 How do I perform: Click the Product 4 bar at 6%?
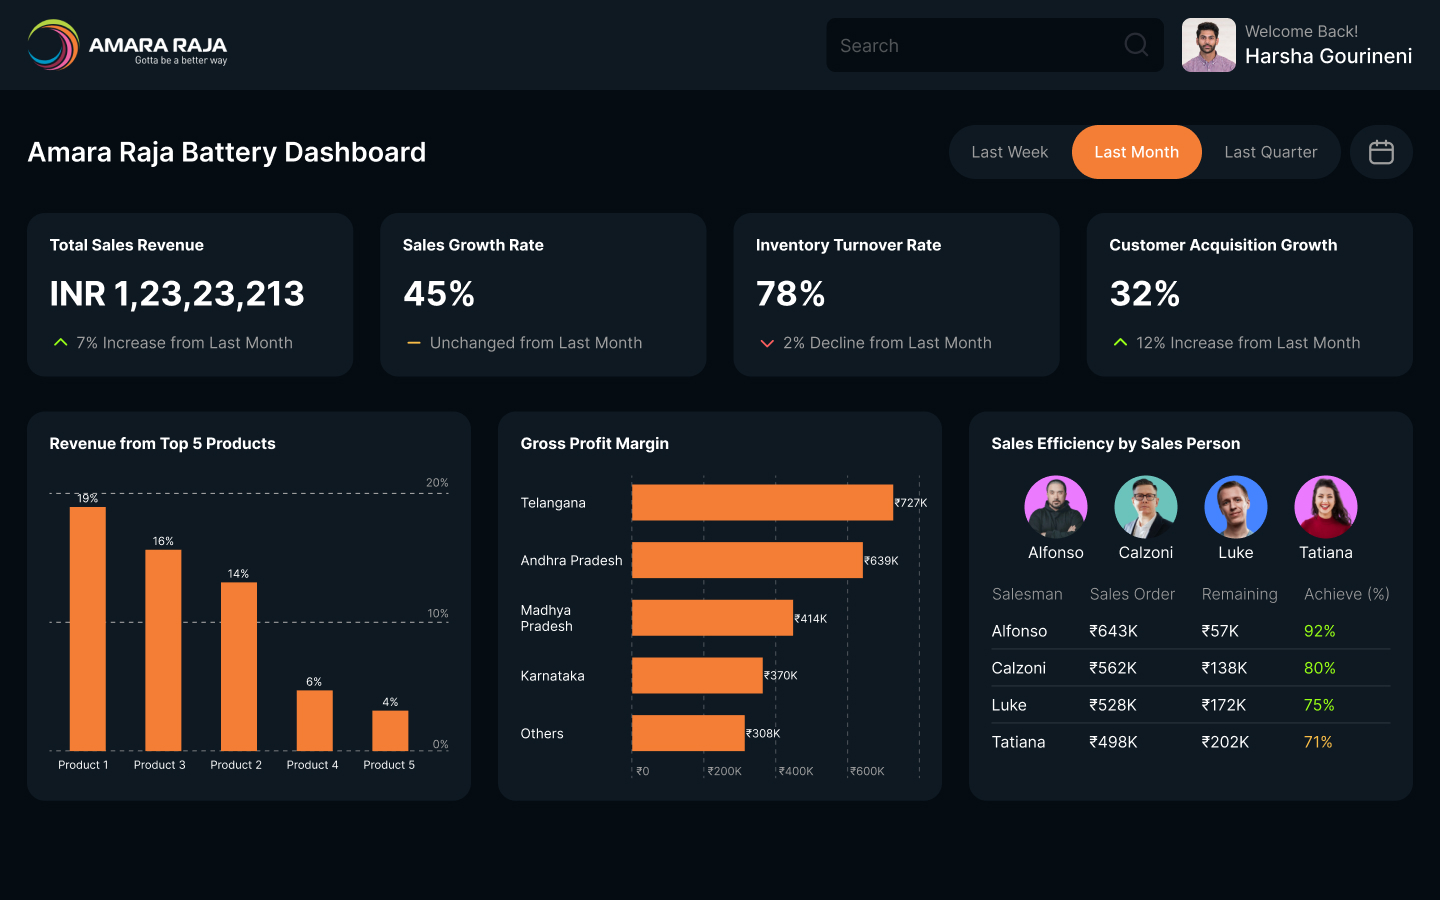pos(315,721)
